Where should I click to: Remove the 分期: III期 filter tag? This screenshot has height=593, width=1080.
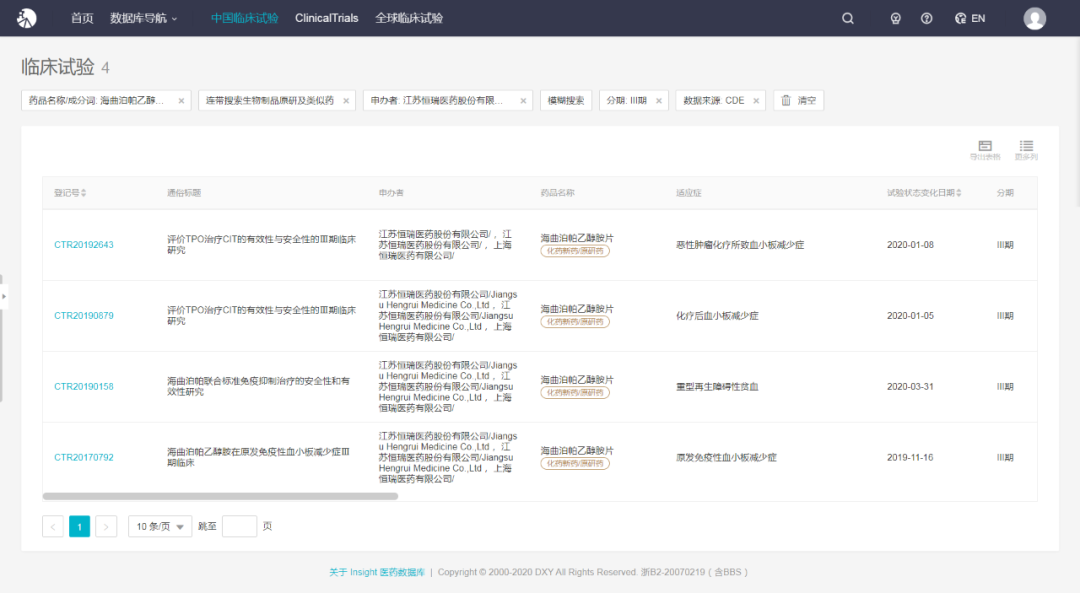(x=658, y=101)
